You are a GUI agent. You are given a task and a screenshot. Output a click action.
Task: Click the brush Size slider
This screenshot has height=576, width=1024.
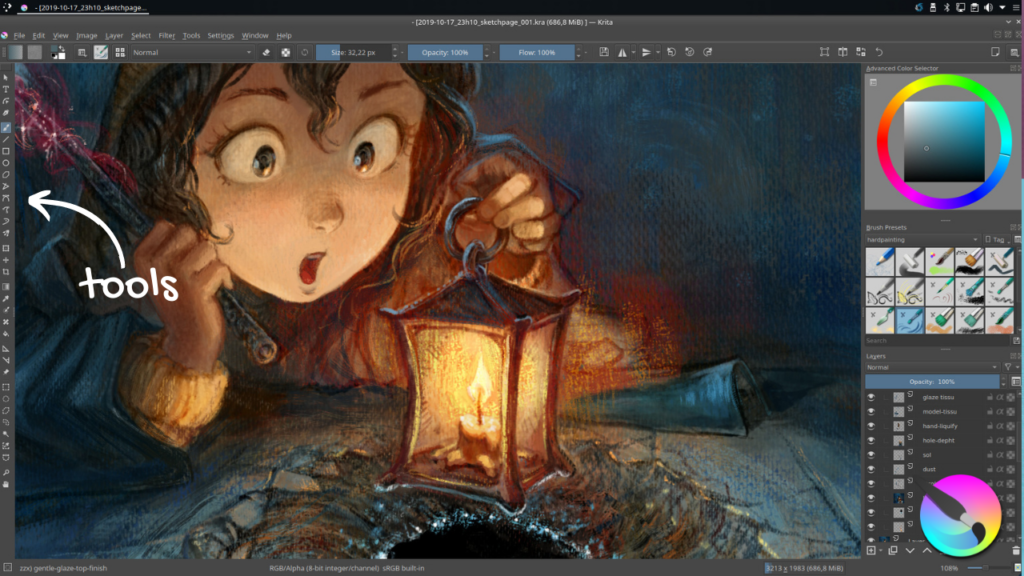[353, 52]
